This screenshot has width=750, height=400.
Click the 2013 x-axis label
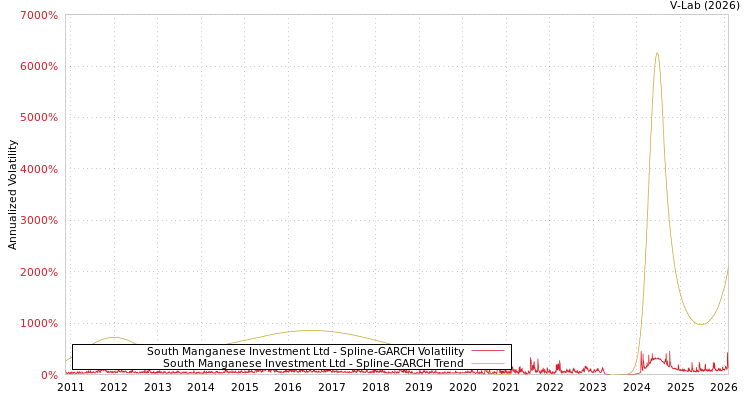point(157,387)
